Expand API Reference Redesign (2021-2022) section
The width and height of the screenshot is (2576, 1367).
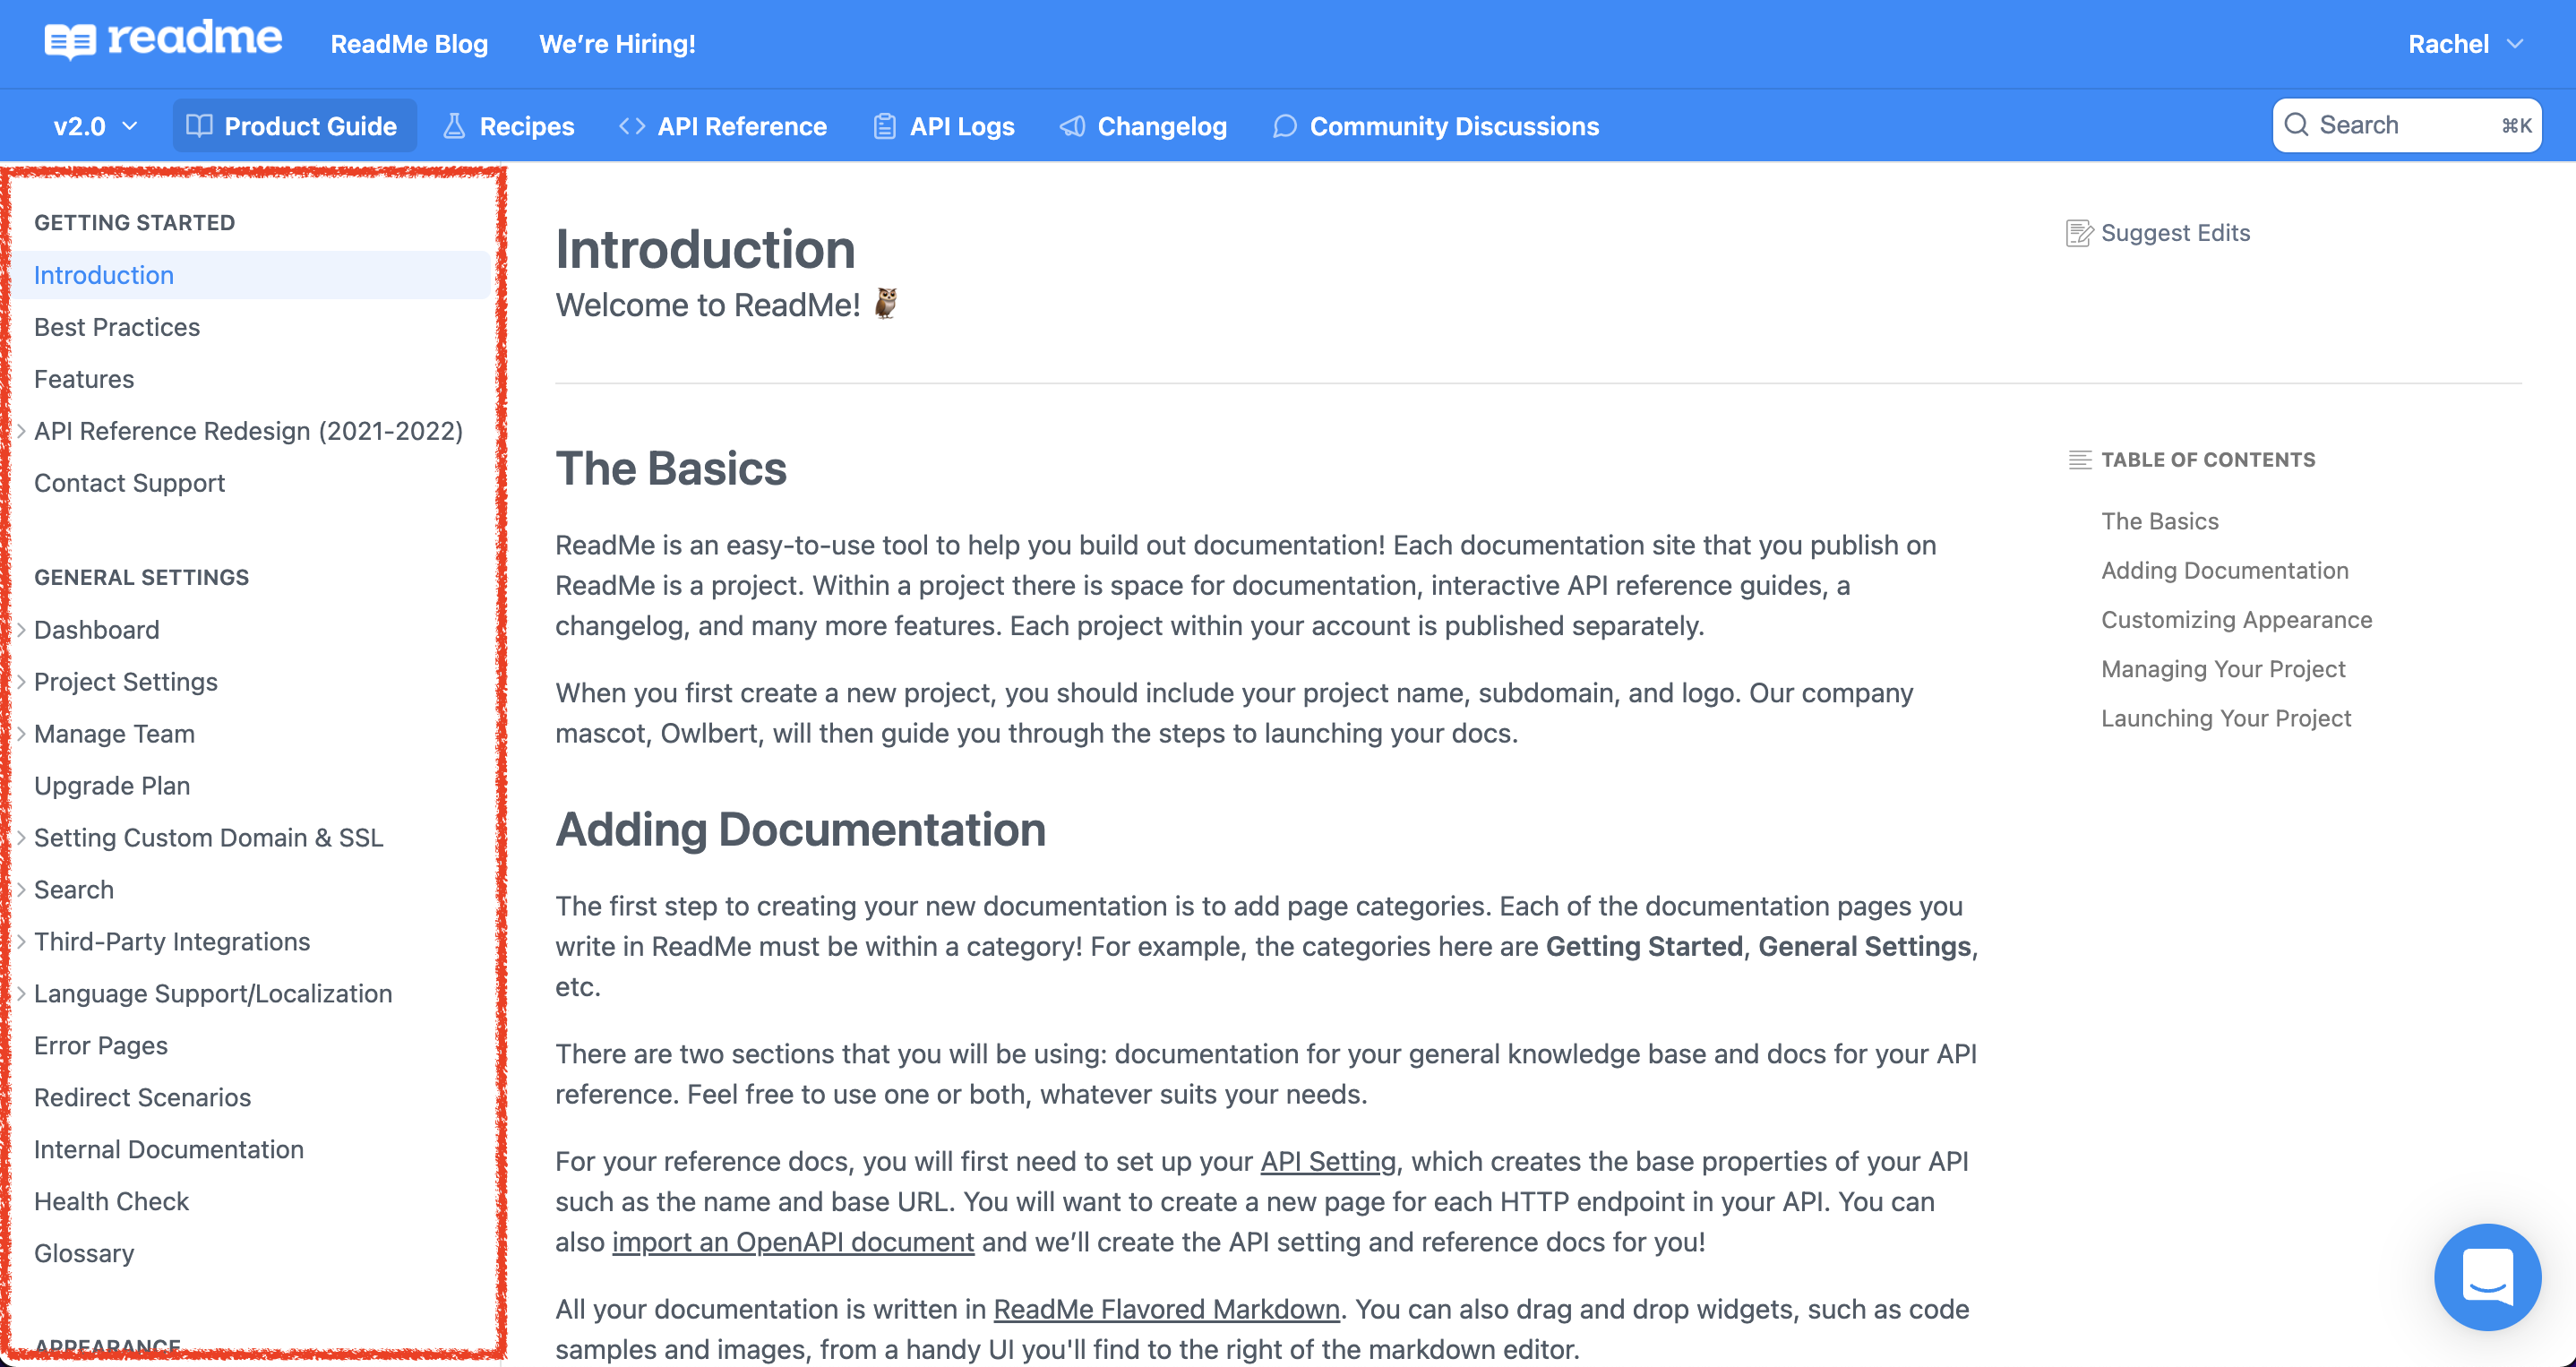tap(21, 431)
